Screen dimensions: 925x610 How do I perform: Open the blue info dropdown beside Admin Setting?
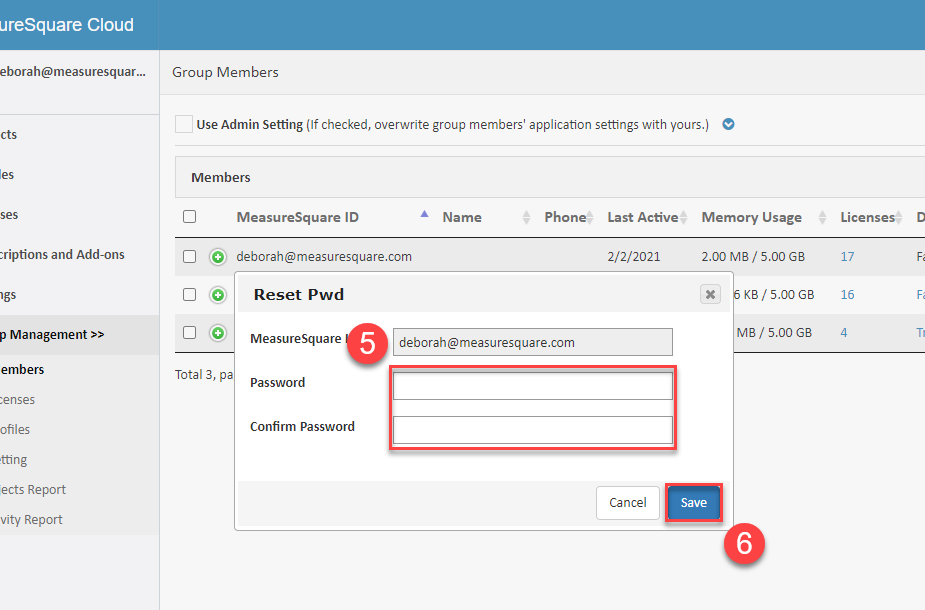pyautogui.click(x=729, y=124)
